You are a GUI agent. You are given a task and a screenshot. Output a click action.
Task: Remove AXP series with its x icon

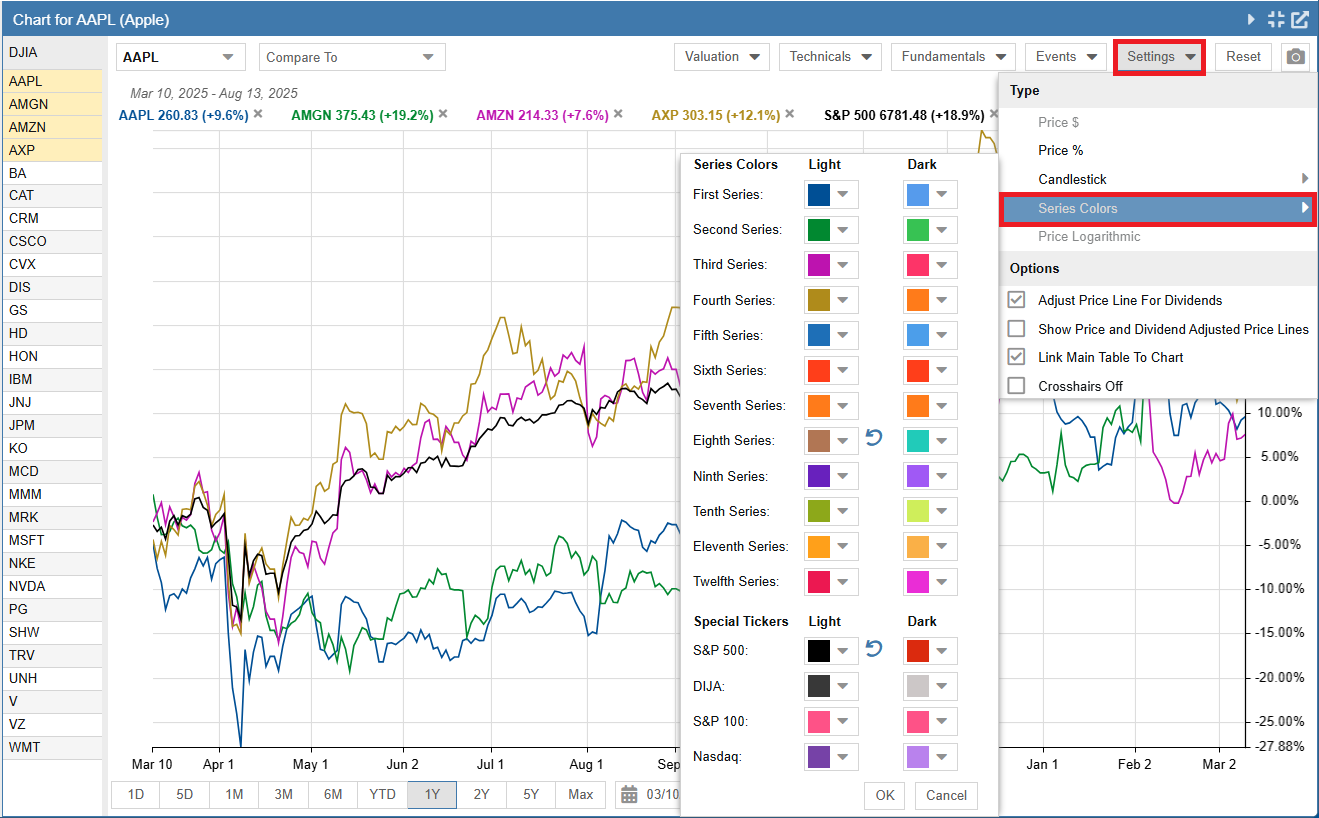click(790, 114)
